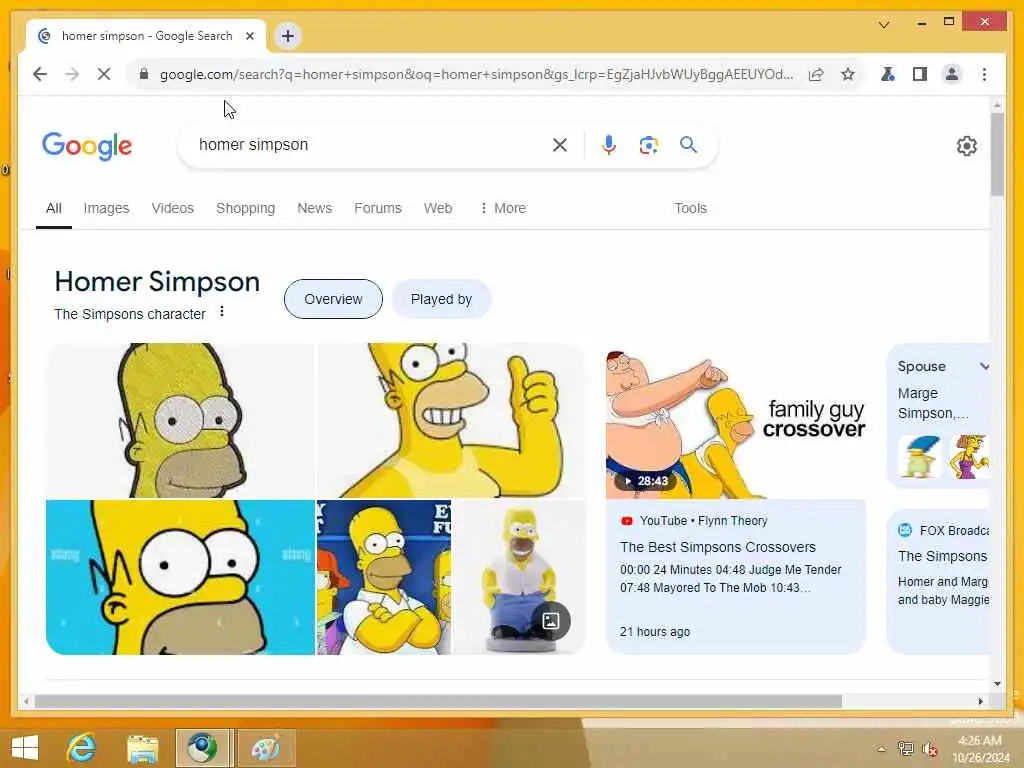Switch to Images results tab
Screen dimensions: 1024x768
point(106,208)
